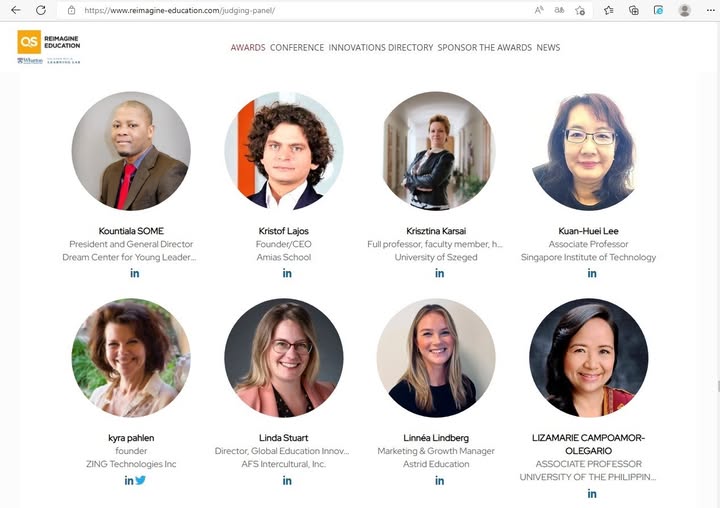This screenshot has height=508, width=720.
Task: Click the QS Reimagine Education logo
Action: tap(49, 47)
